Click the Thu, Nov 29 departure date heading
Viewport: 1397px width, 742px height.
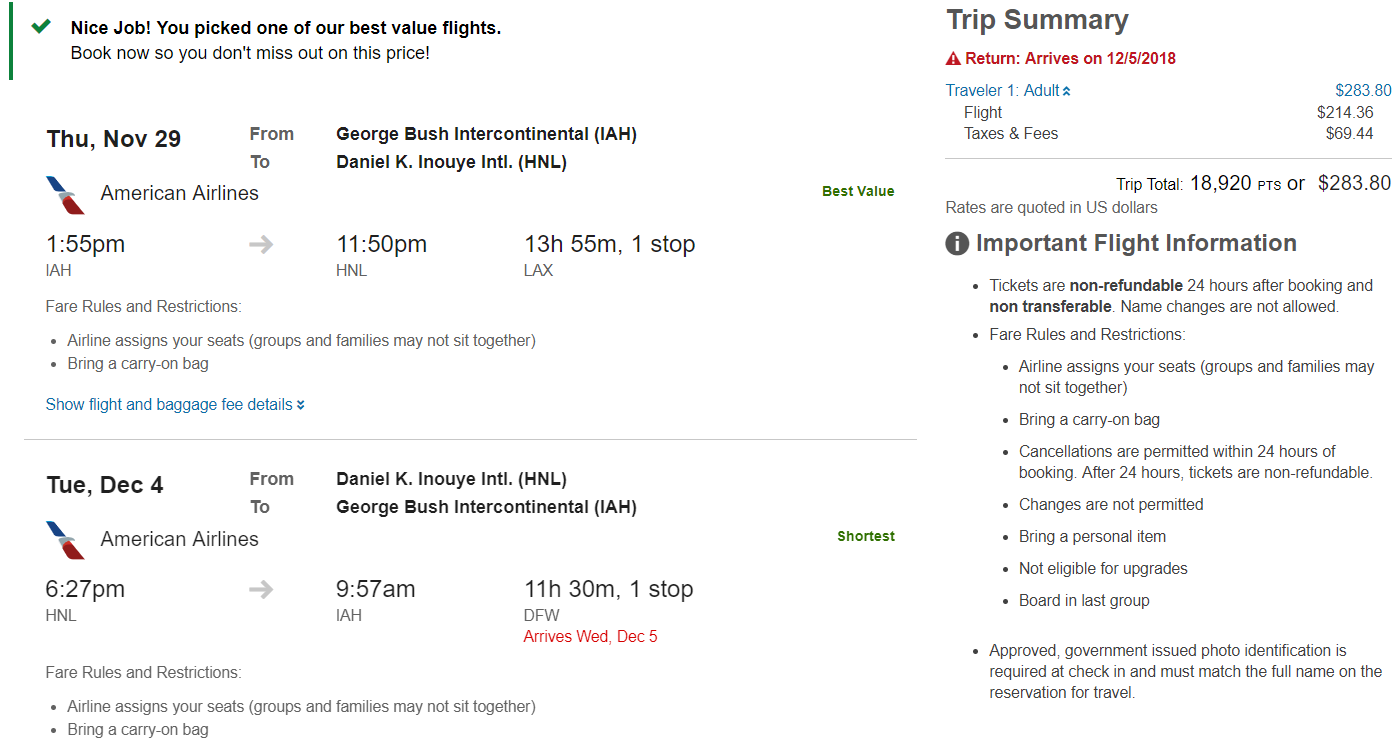(x=113, y=139)
